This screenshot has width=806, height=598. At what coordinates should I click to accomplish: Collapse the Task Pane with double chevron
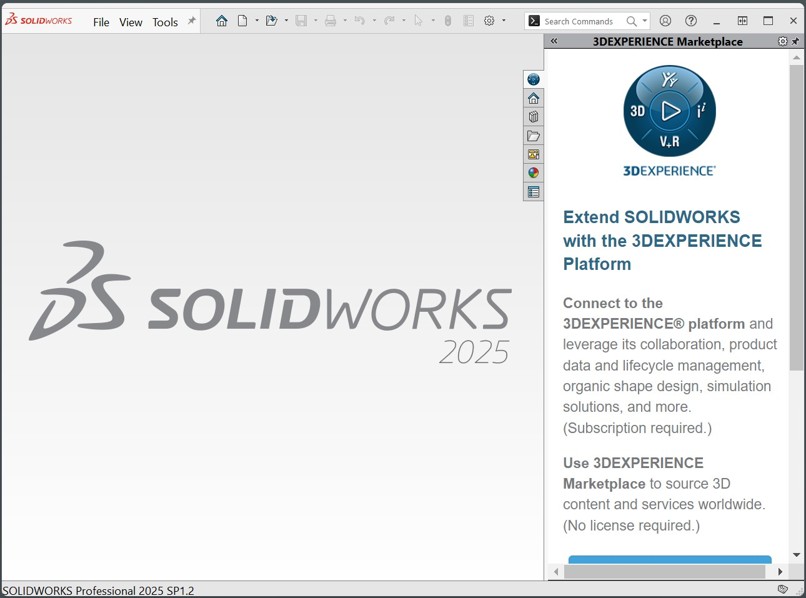pyautogui.click(x=554, y=41)
